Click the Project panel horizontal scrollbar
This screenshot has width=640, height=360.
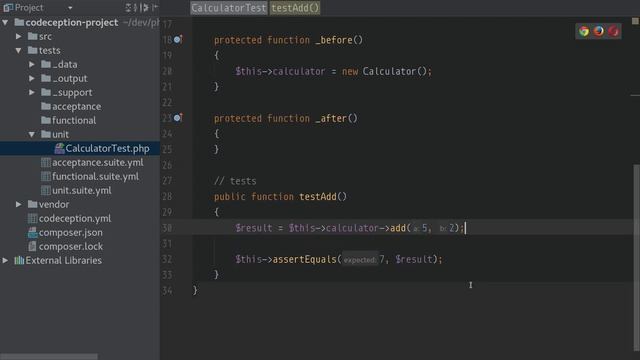coord(49,356)
